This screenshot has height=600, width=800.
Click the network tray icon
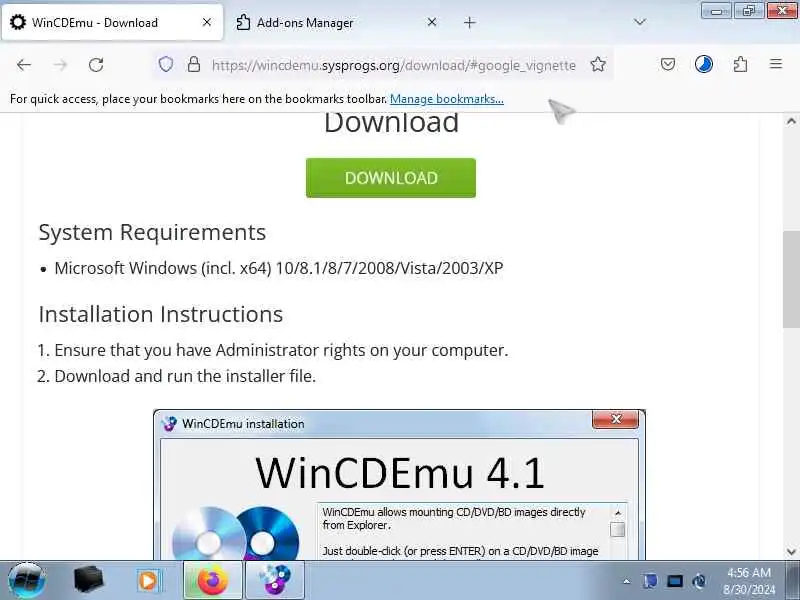pyautogui.click(x=699, y=581)
